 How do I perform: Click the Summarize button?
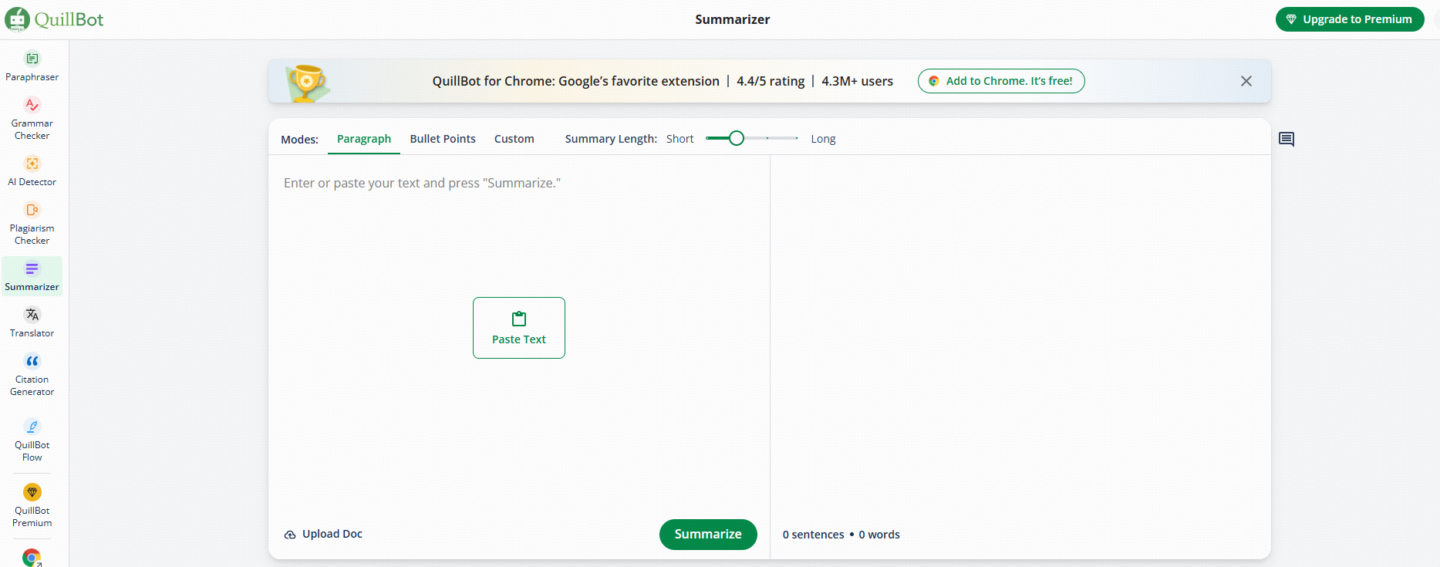click(708, 534)
